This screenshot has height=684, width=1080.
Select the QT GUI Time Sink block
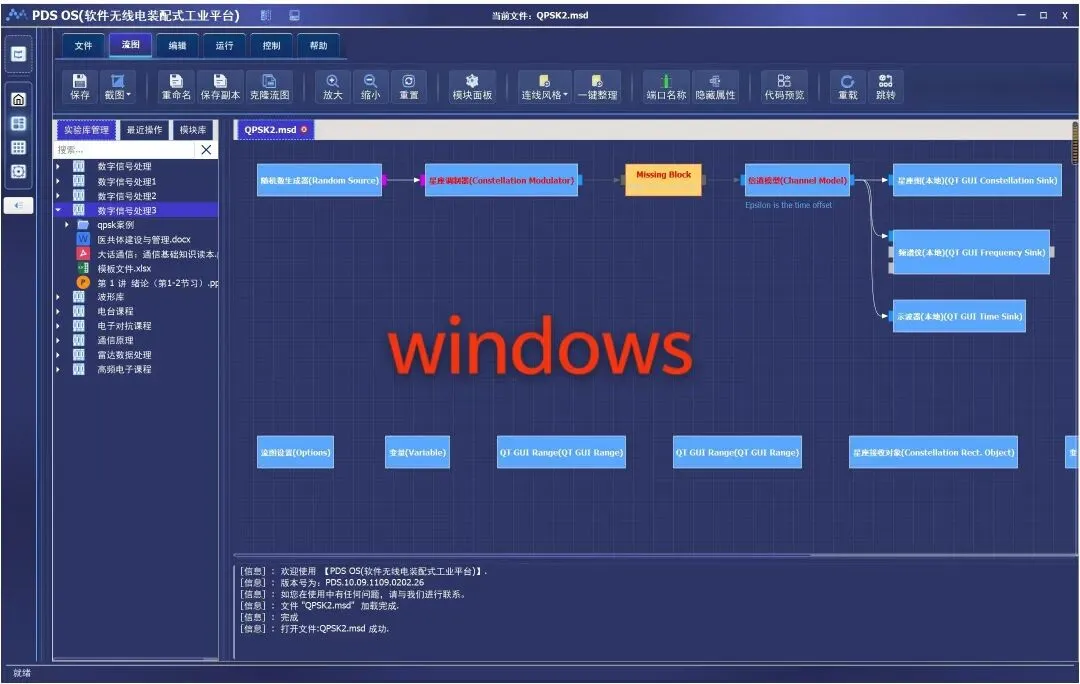tap(959, 316)
